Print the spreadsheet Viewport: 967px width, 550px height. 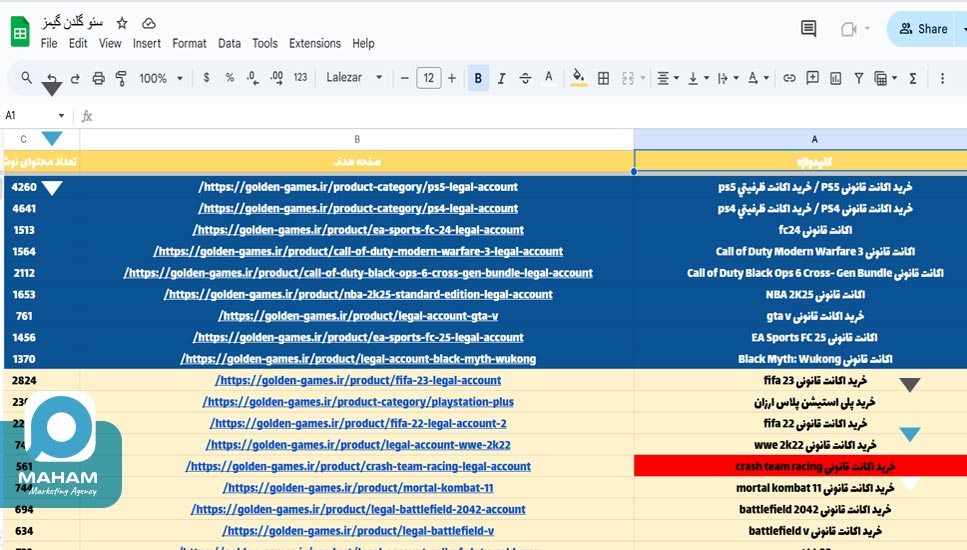coord(98,78)
